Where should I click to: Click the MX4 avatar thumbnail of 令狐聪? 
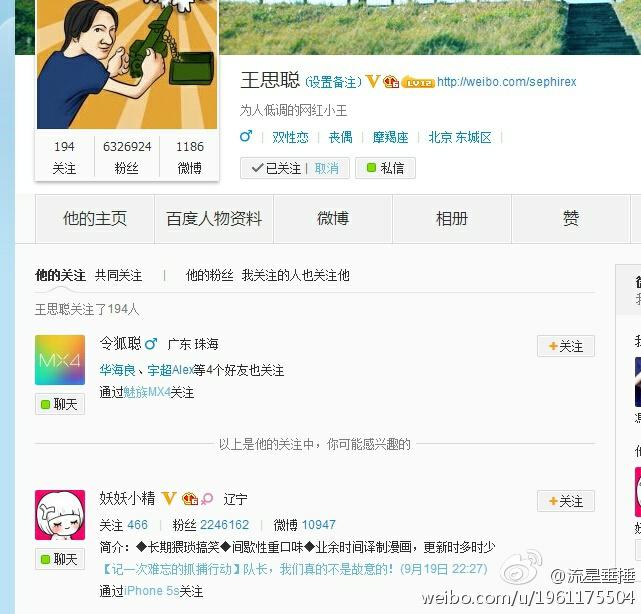pyautogui.click(x=60, y=360)
